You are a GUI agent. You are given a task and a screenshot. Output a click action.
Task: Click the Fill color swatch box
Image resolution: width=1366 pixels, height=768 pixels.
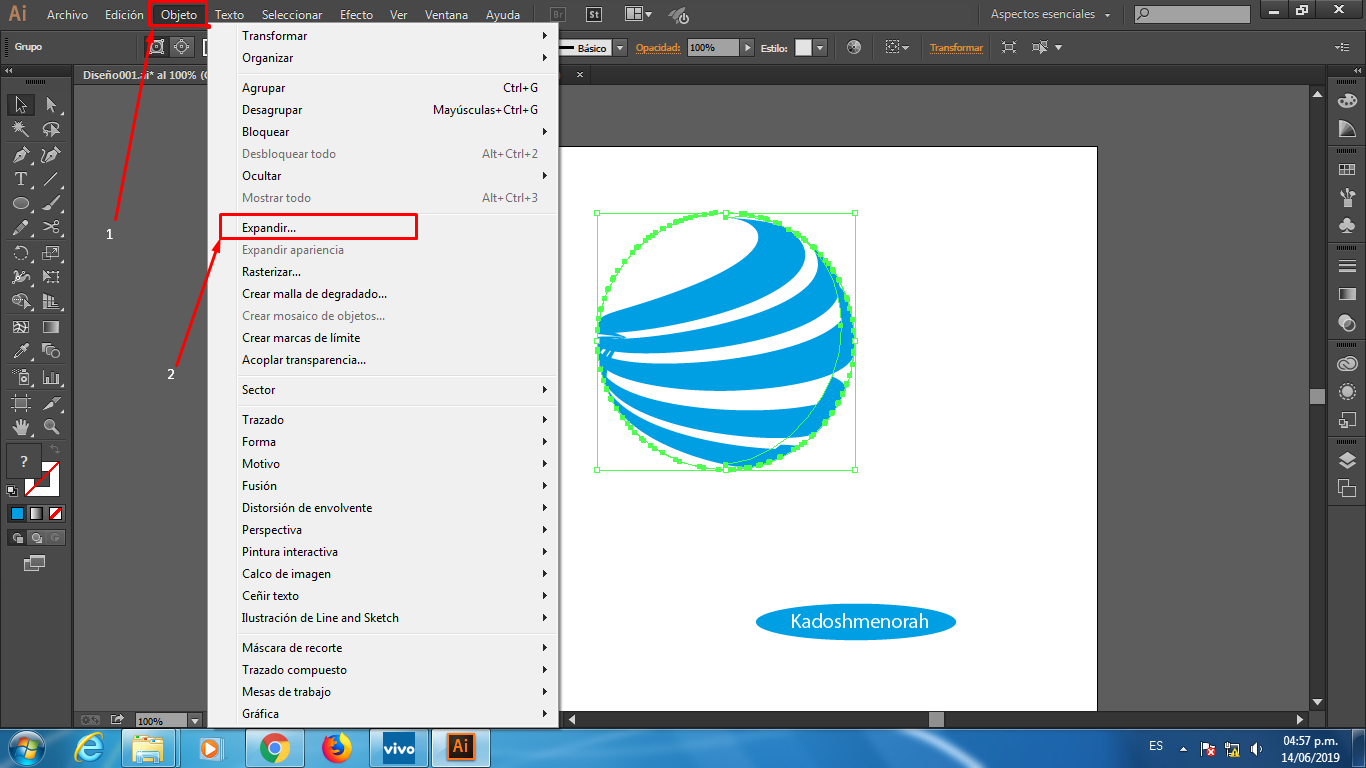click(x=23, y=461)
